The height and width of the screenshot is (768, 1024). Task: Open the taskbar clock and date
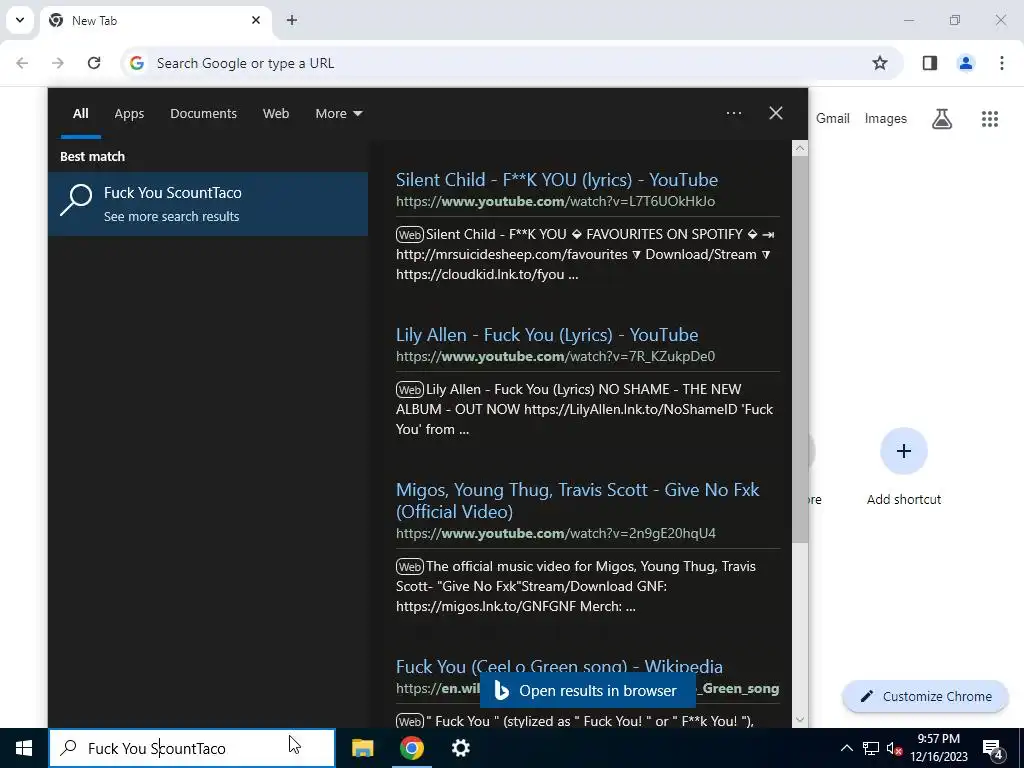[x=938, y=748]
